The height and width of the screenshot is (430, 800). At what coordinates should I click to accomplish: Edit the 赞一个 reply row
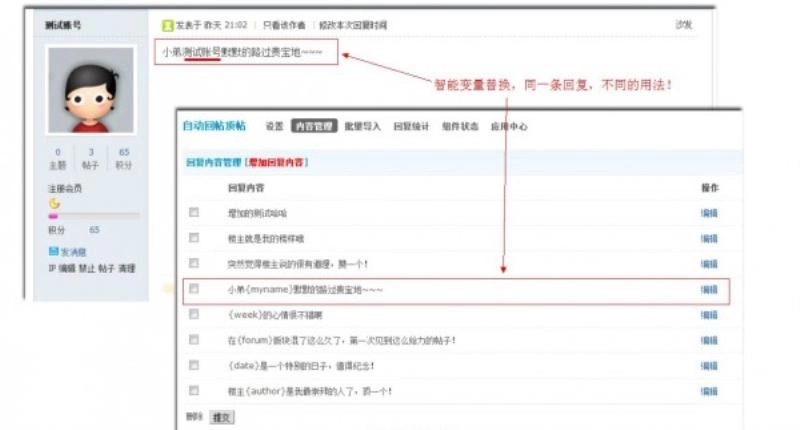tap(709, 264)
